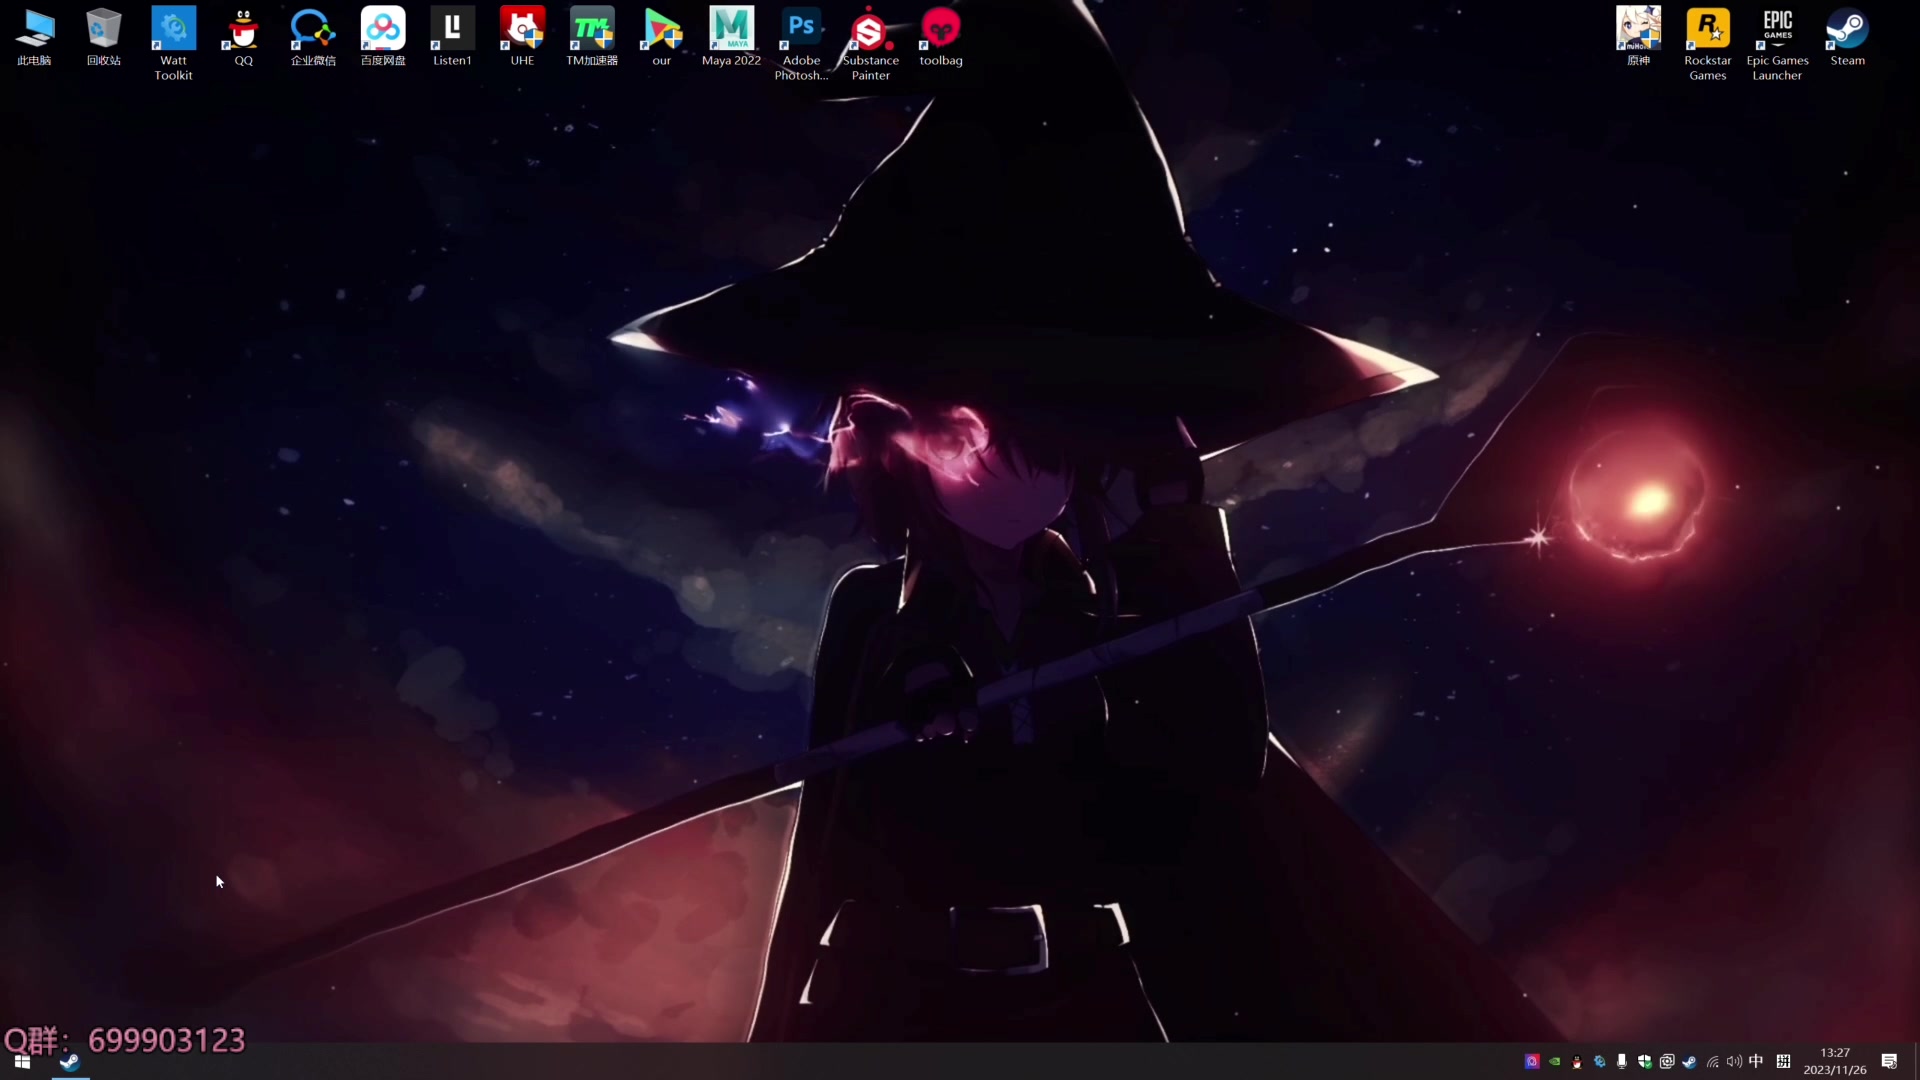The height and width of the screenshot is (1080, 1920).
Task: Open the Windows Start menu
Action: point(22,1061)
